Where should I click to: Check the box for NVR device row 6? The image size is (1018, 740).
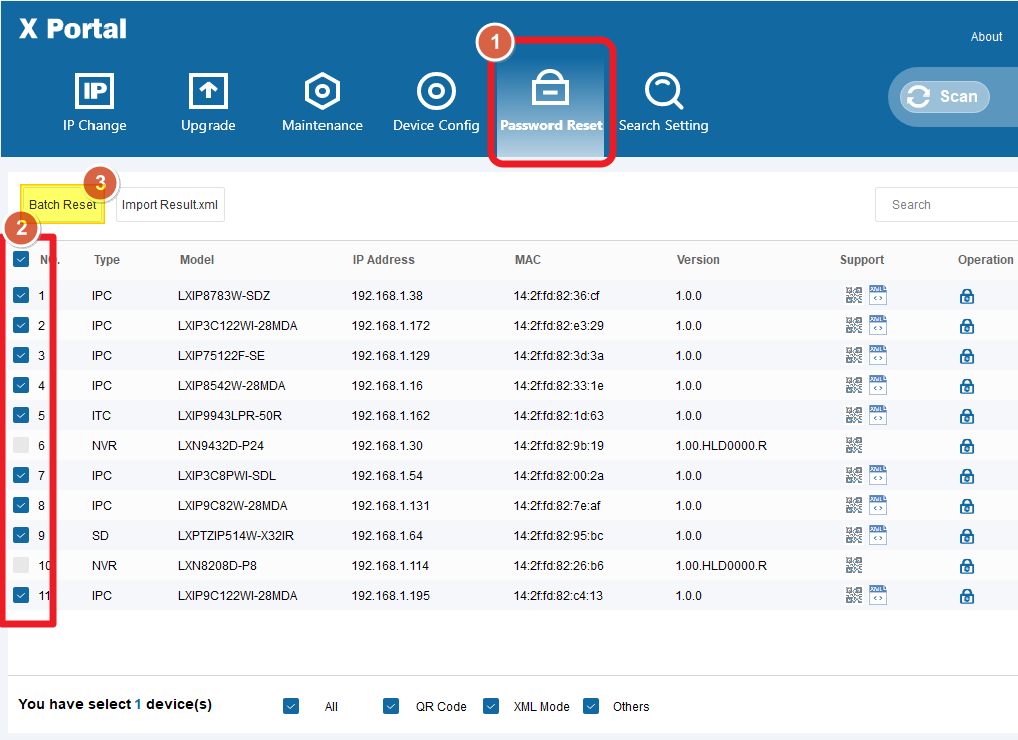click(x=21, y=446)
